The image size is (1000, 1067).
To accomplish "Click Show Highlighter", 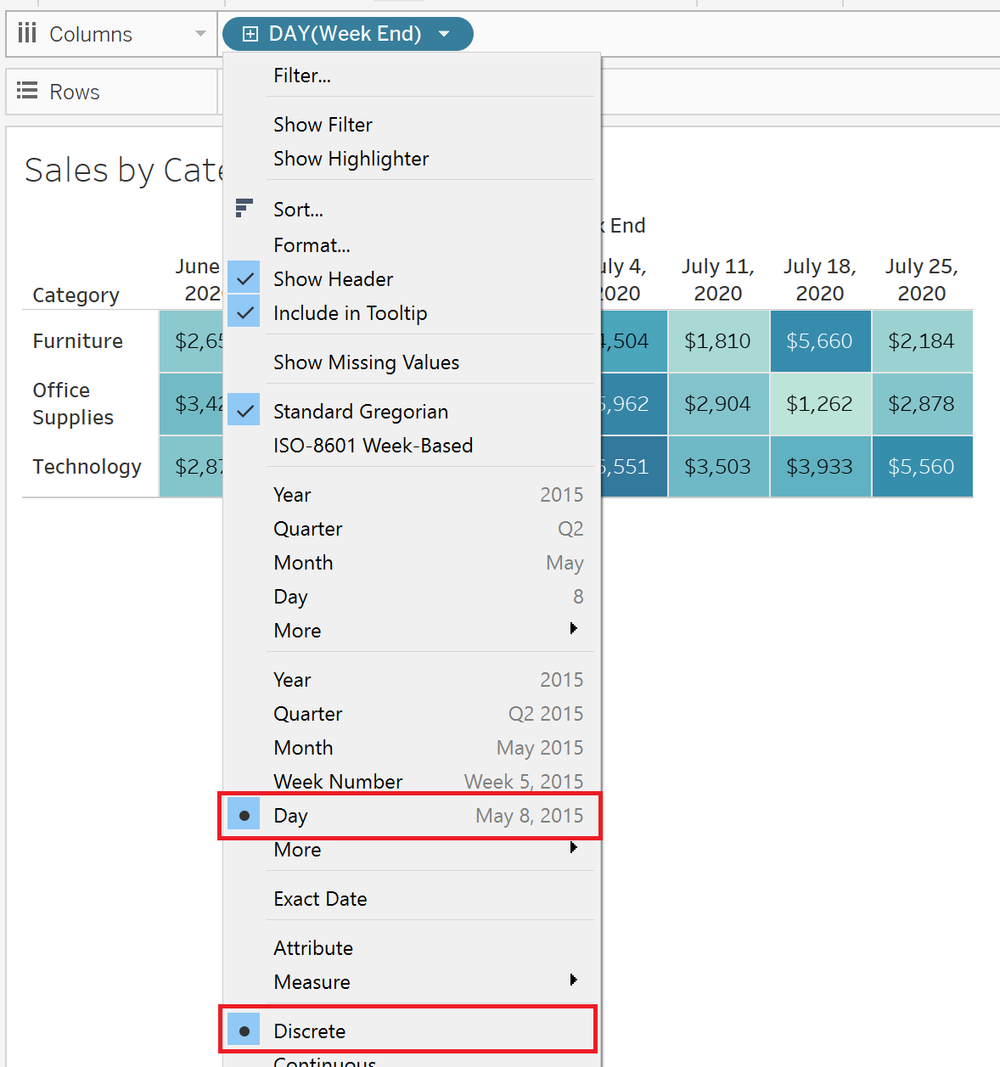I will [351, 158].
